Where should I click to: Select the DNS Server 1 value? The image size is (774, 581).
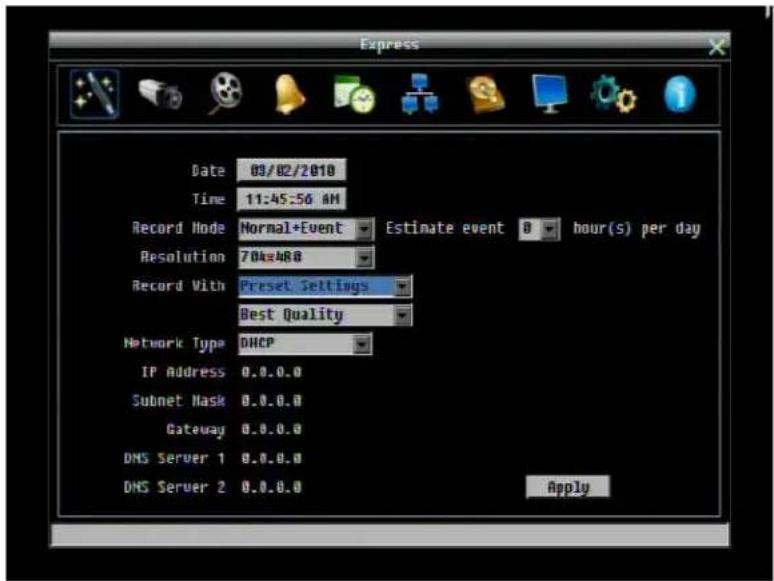(271, 458)
